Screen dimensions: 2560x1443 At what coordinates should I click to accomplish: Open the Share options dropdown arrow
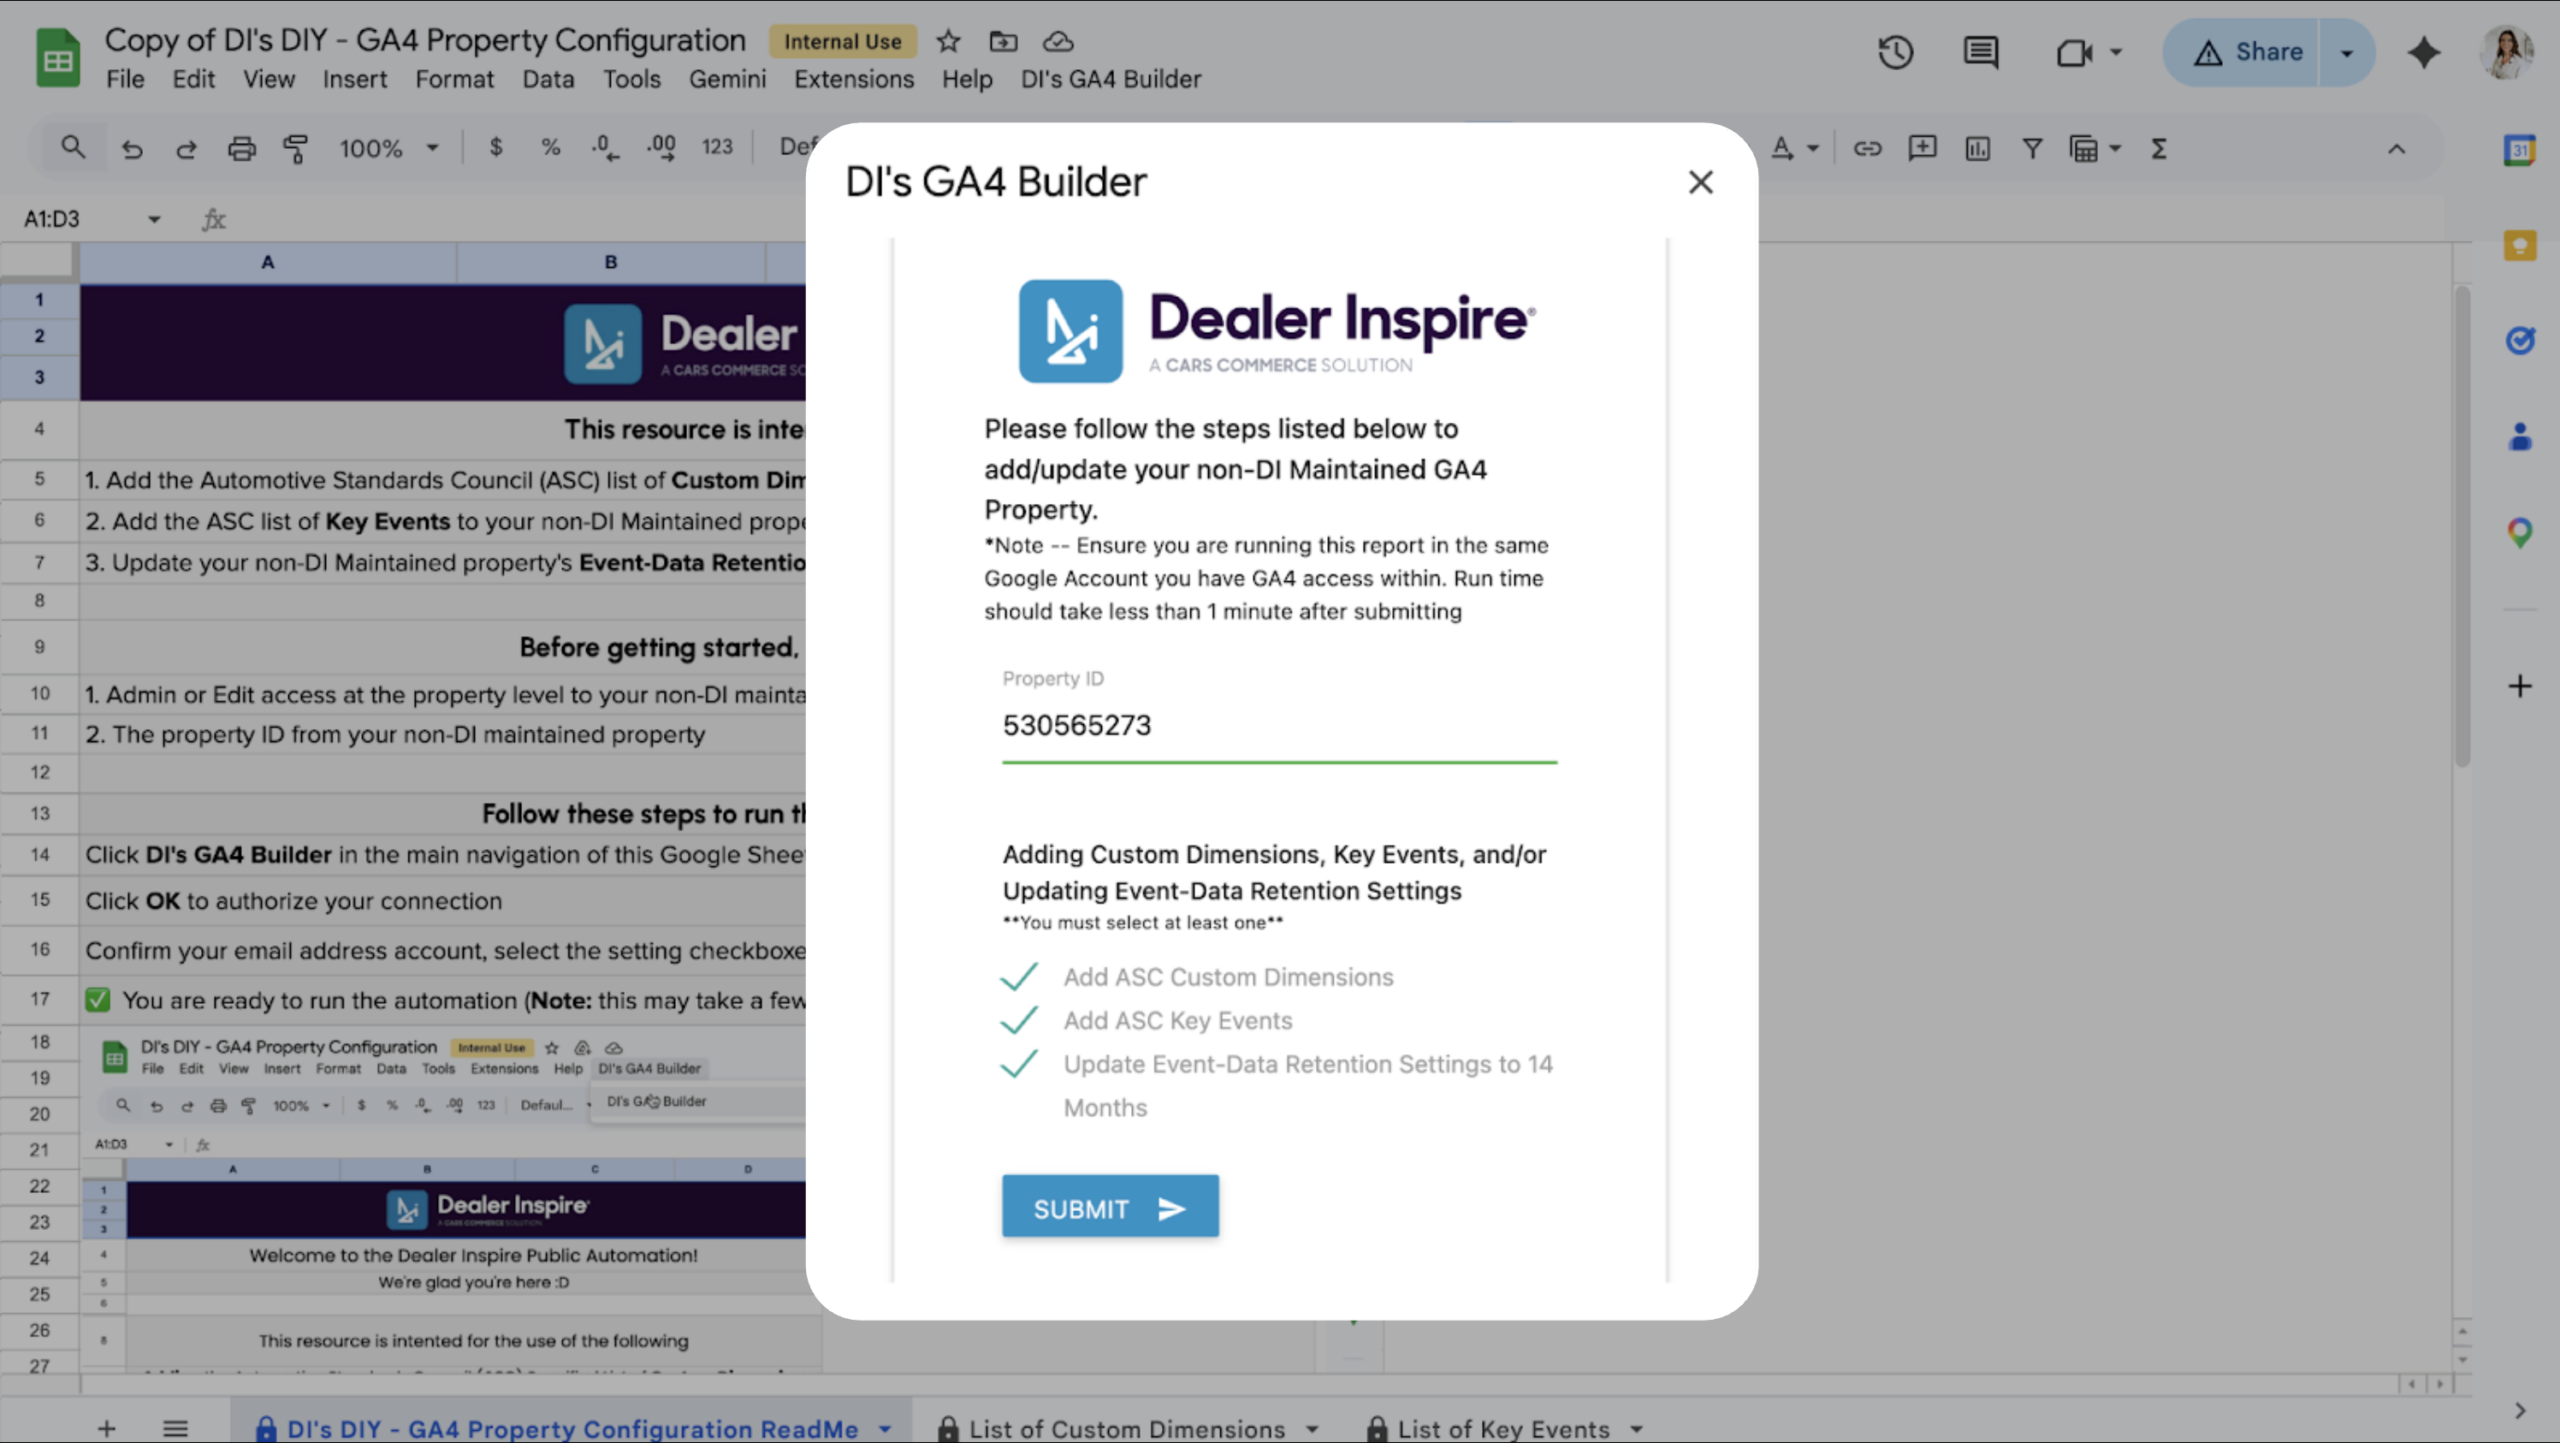[2346, 52]
